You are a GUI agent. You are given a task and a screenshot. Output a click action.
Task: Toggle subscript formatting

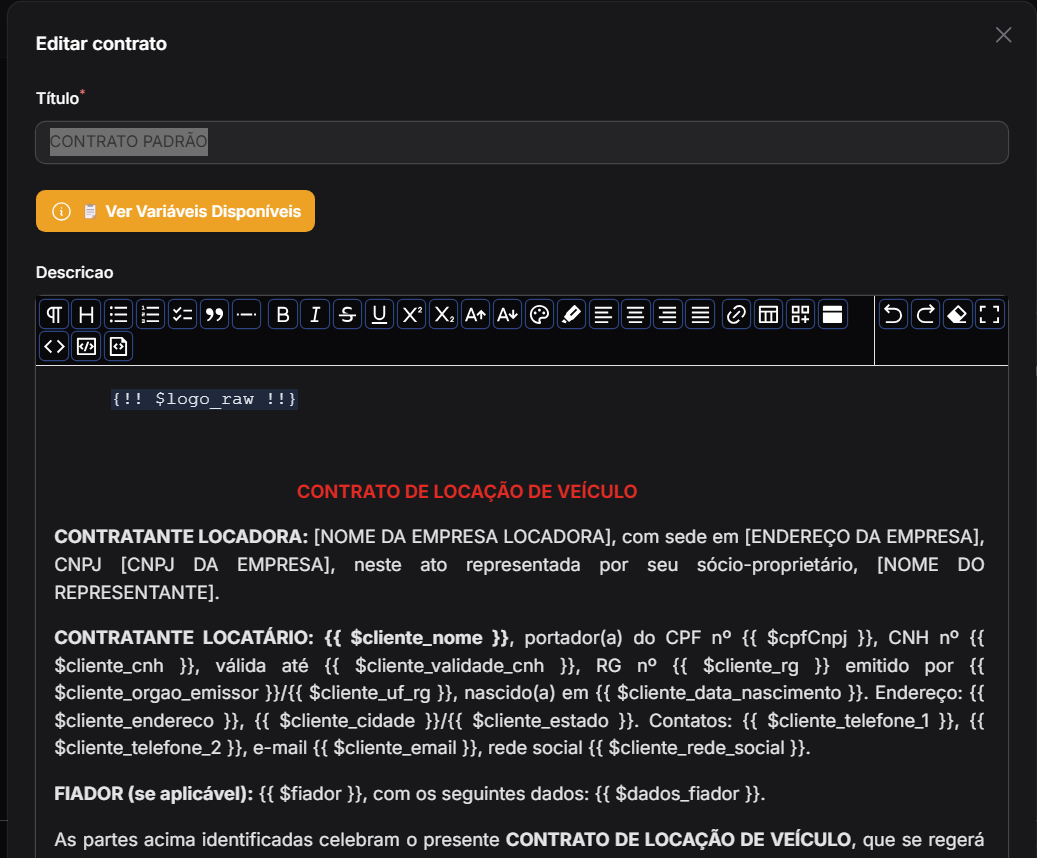[x=443, y=314]
